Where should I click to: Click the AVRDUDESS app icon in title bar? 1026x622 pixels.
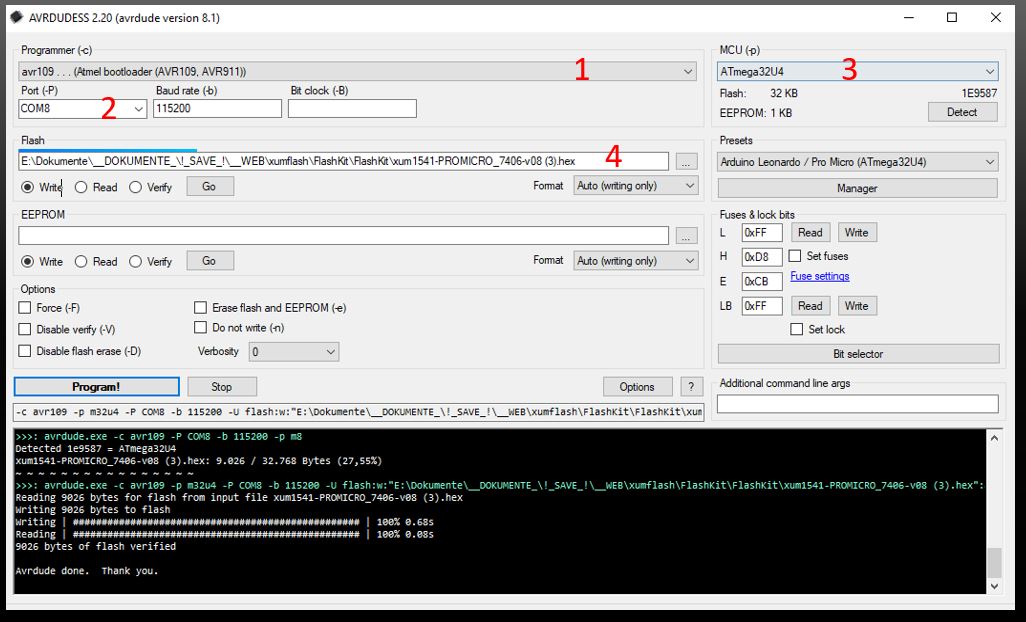[16, 18]
